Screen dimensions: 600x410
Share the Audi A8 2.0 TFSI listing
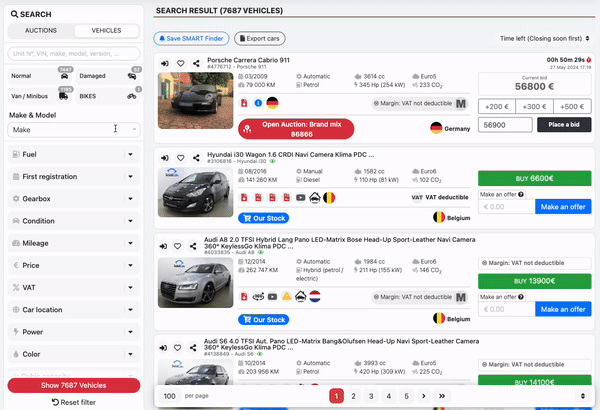[193, 246]
